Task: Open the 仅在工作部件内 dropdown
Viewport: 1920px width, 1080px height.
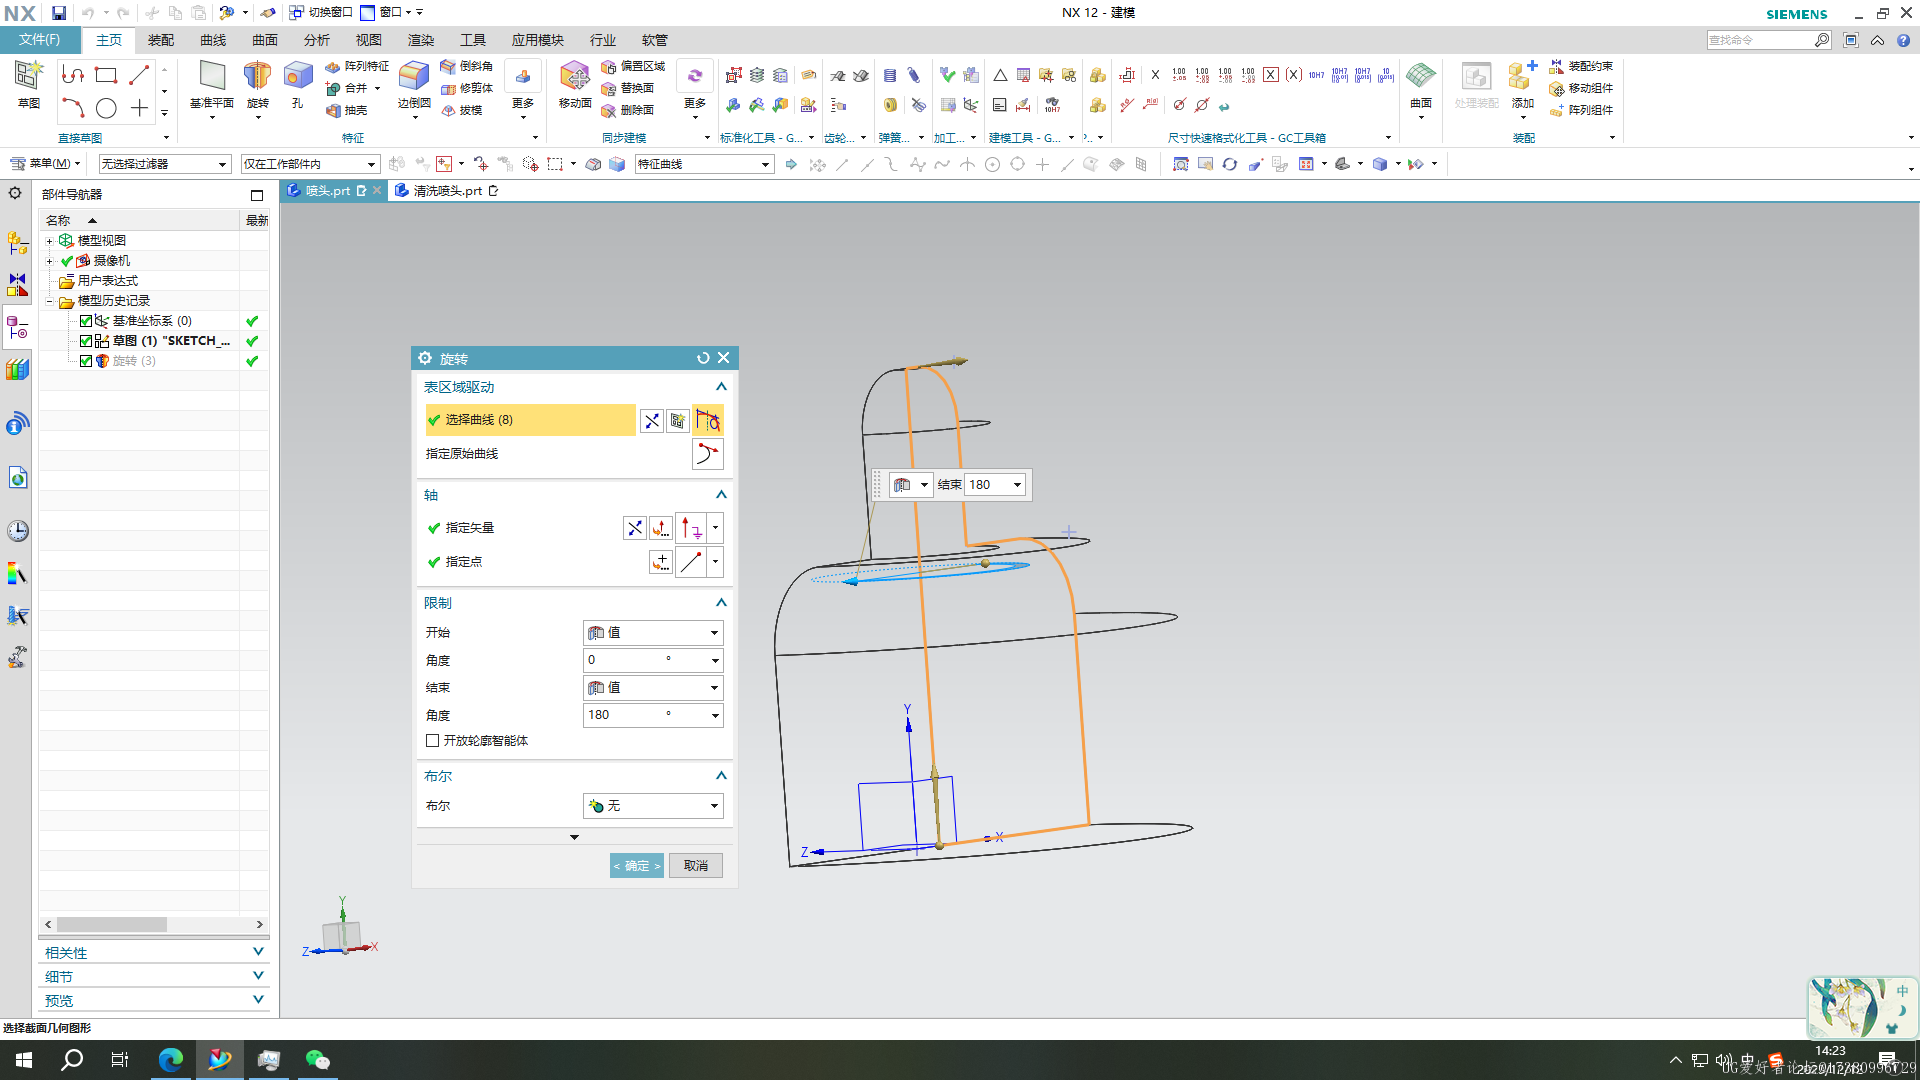Action: [310, 164]
